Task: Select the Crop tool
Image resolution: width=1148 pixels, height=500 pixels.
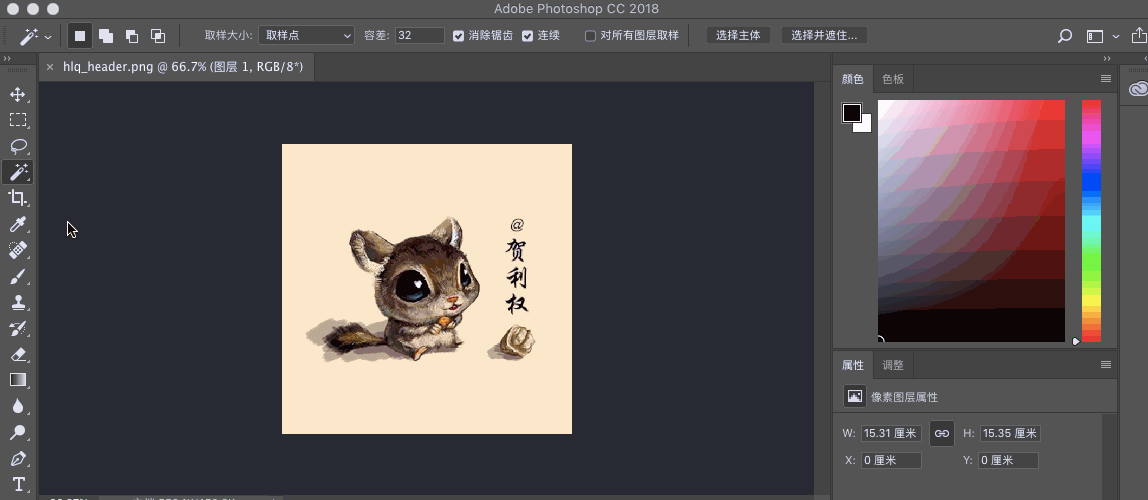Action: pyautogui.click(x=18, y=198)
